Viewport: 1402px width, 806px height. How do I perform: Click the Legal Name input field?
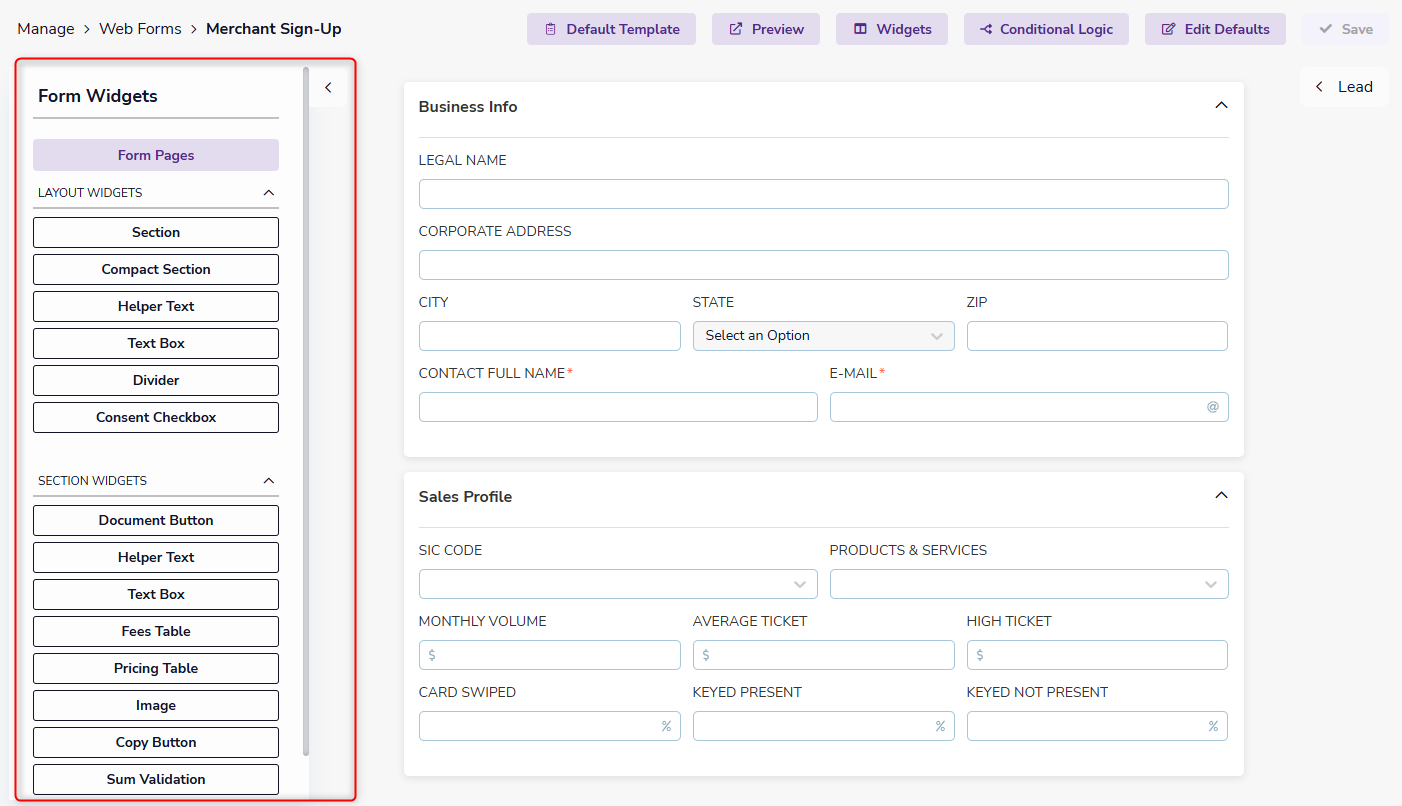pos(823,194)
